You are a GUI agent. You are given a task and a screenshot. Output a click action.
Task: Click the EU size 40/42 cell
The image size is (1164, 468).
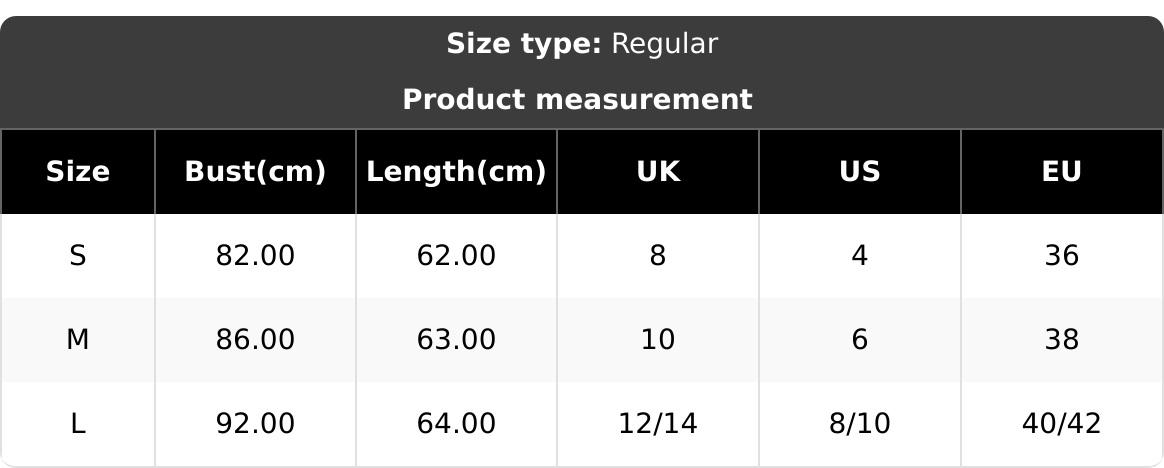(x=1061, y=424)
